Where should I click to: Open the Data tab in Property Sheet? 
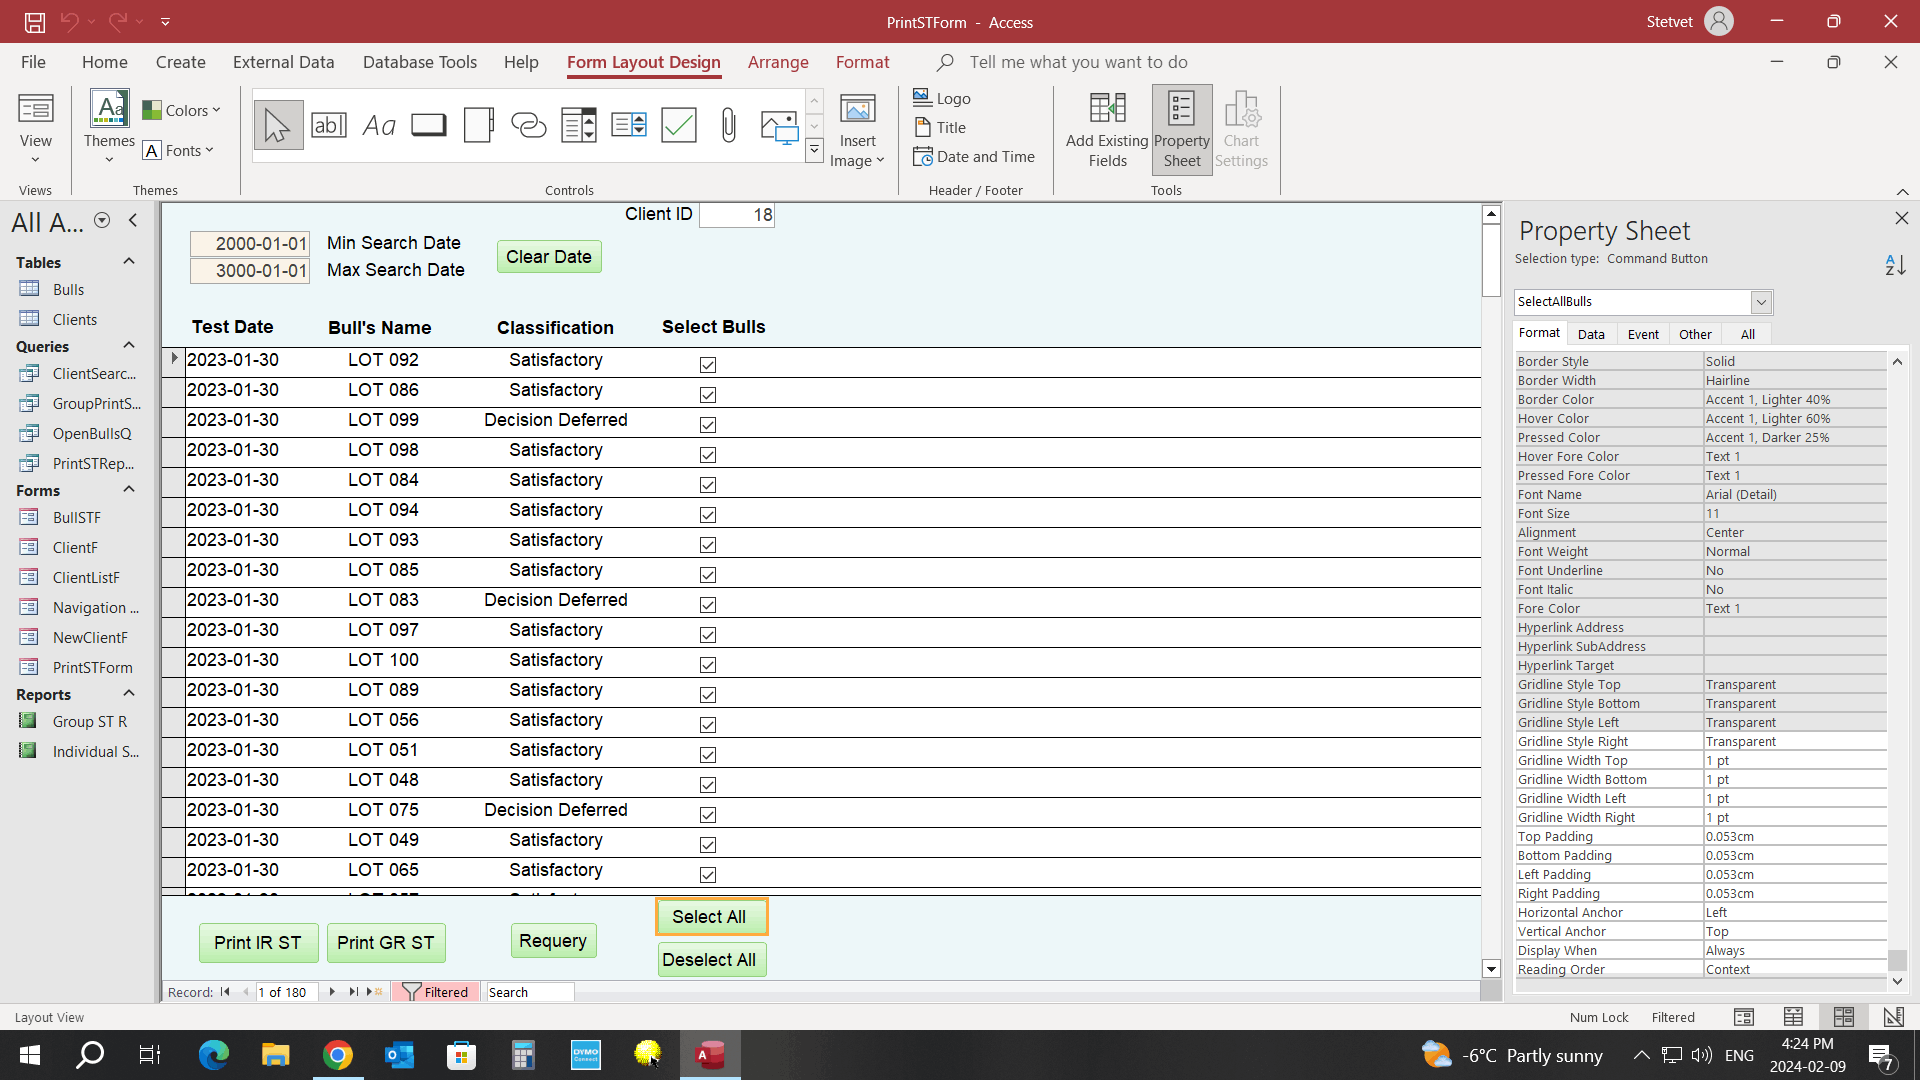tap(1591, 334)
